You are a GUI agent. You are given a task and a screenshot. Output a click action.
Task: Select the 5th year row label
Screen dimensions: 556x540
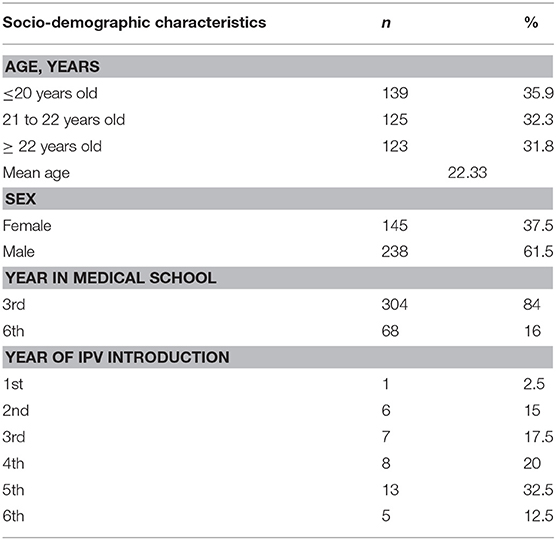(x=13, y=490)
